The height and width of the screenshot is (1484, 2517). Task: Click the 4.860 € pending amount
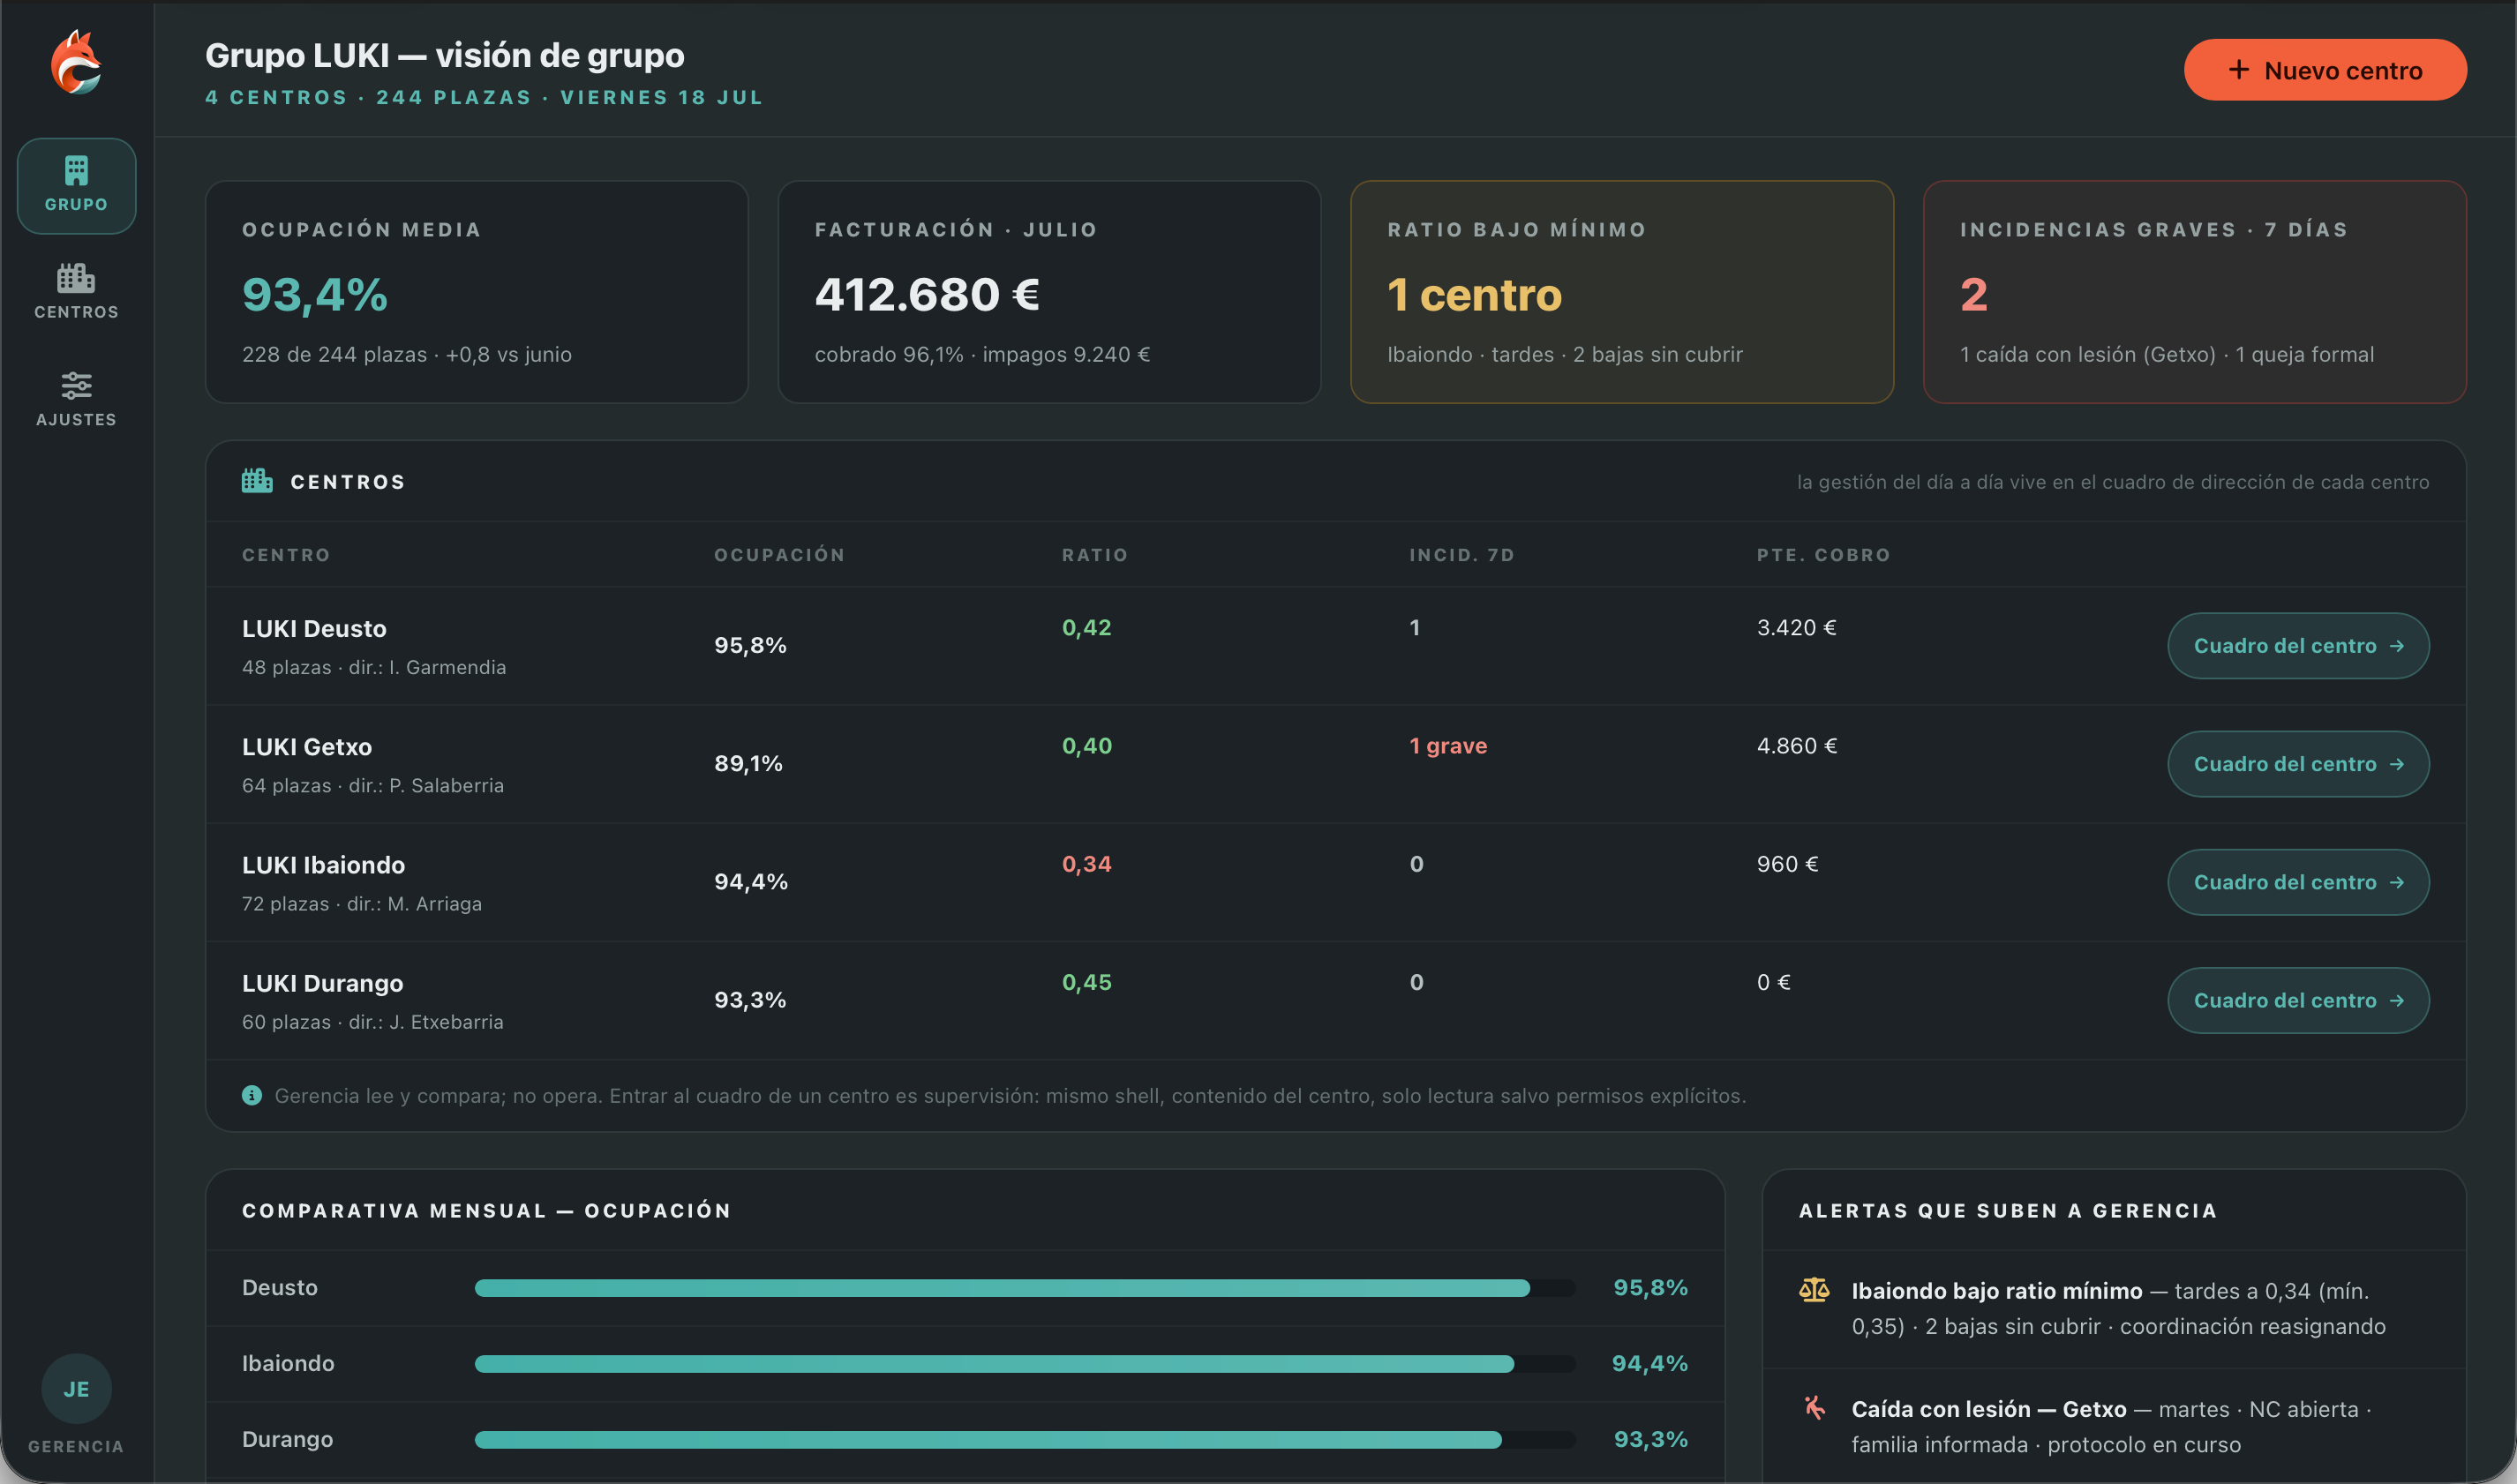[1797, 746]
